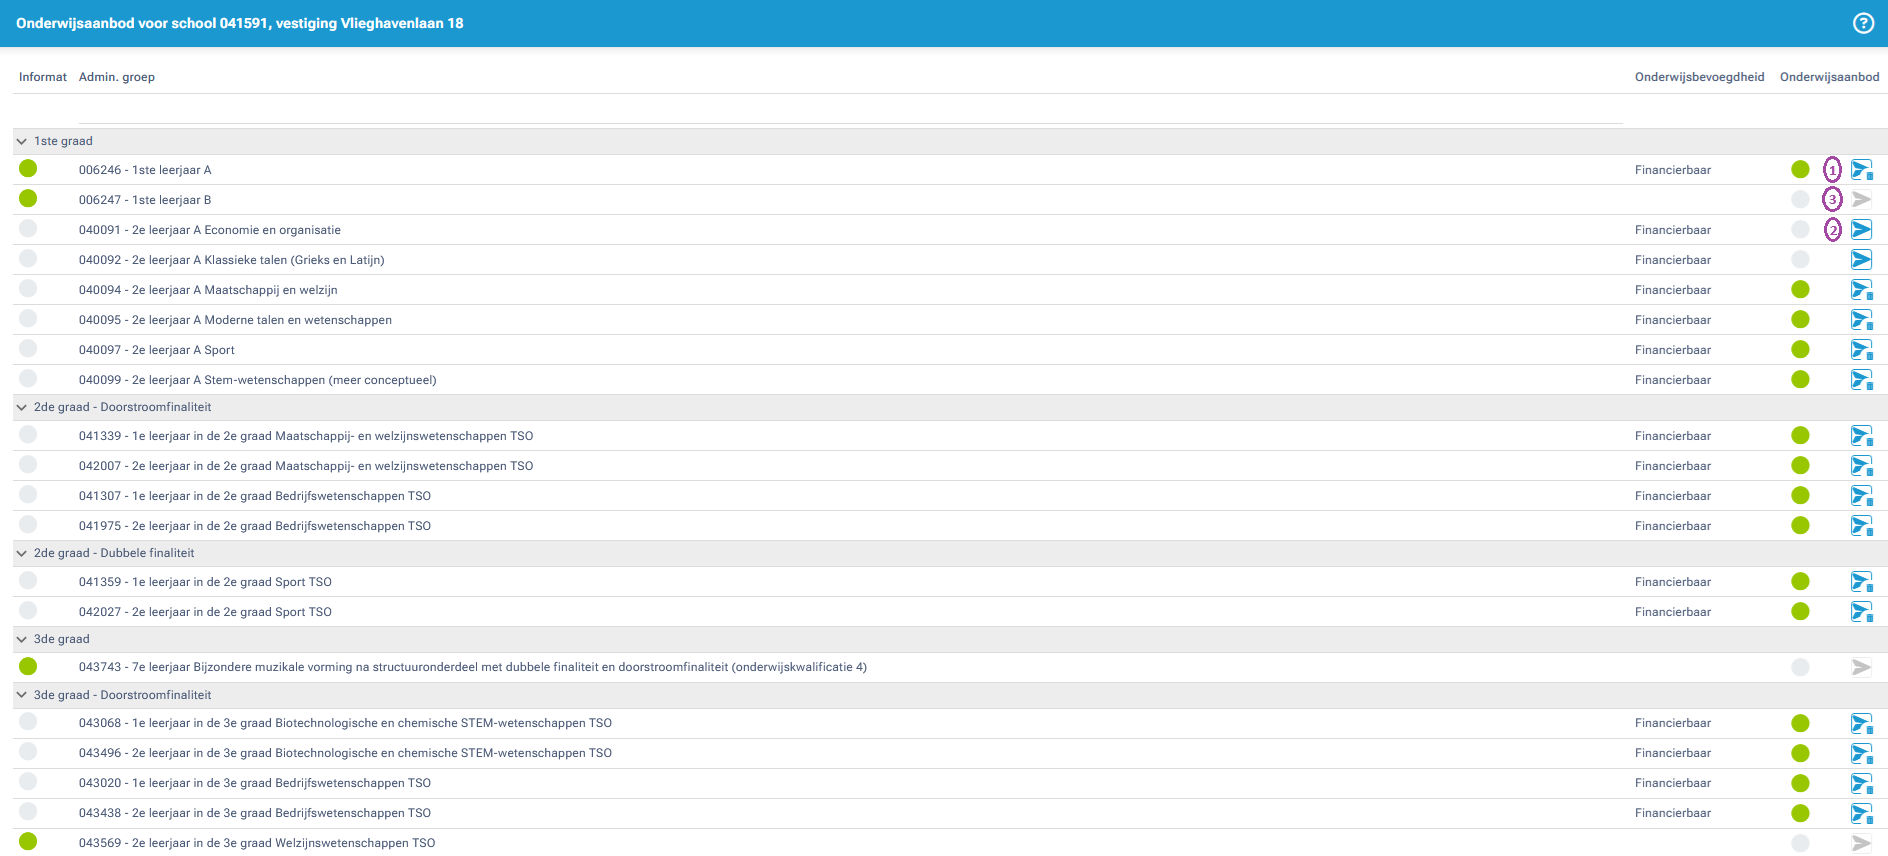Screen dimensions: 1888x856
Task: Click send-delete icon for 041975 Bedrijfswetenschappen TSO
Action: [x=1861, y=526]
